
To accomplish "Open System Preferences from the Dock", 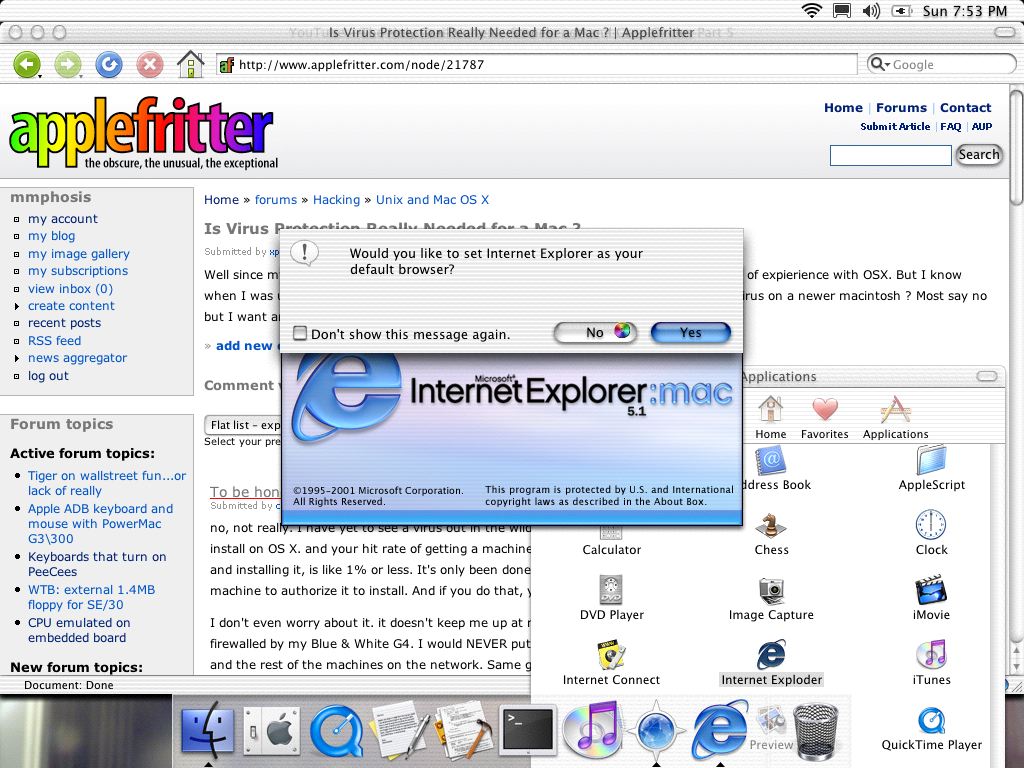I will 272,730.
